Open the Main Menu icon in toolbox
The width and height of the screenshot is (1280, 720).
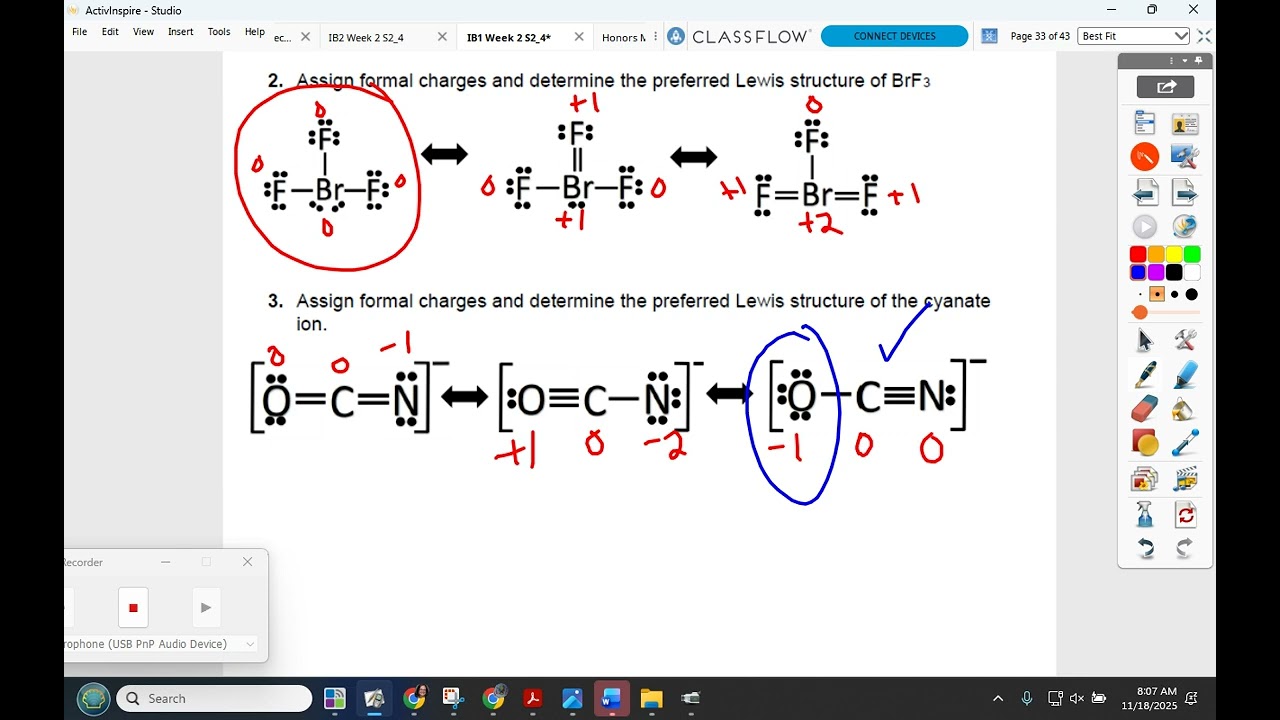[x=1145, y=124]
